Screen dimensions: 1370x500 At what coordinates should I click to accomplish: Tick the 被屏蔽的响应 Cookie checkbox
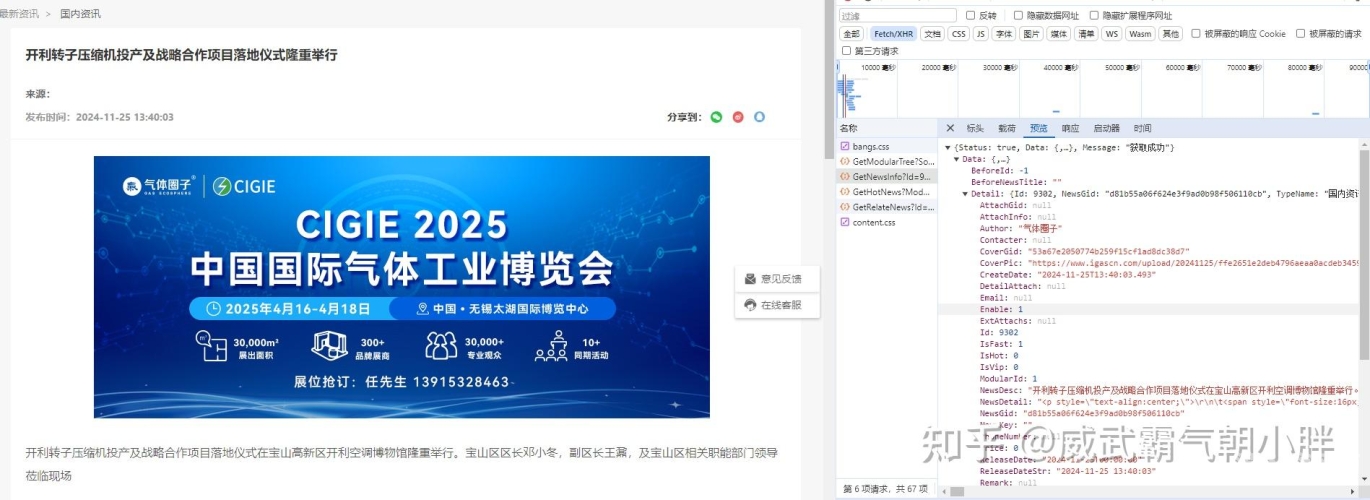pyautogui.click(x=1196, y=33)
